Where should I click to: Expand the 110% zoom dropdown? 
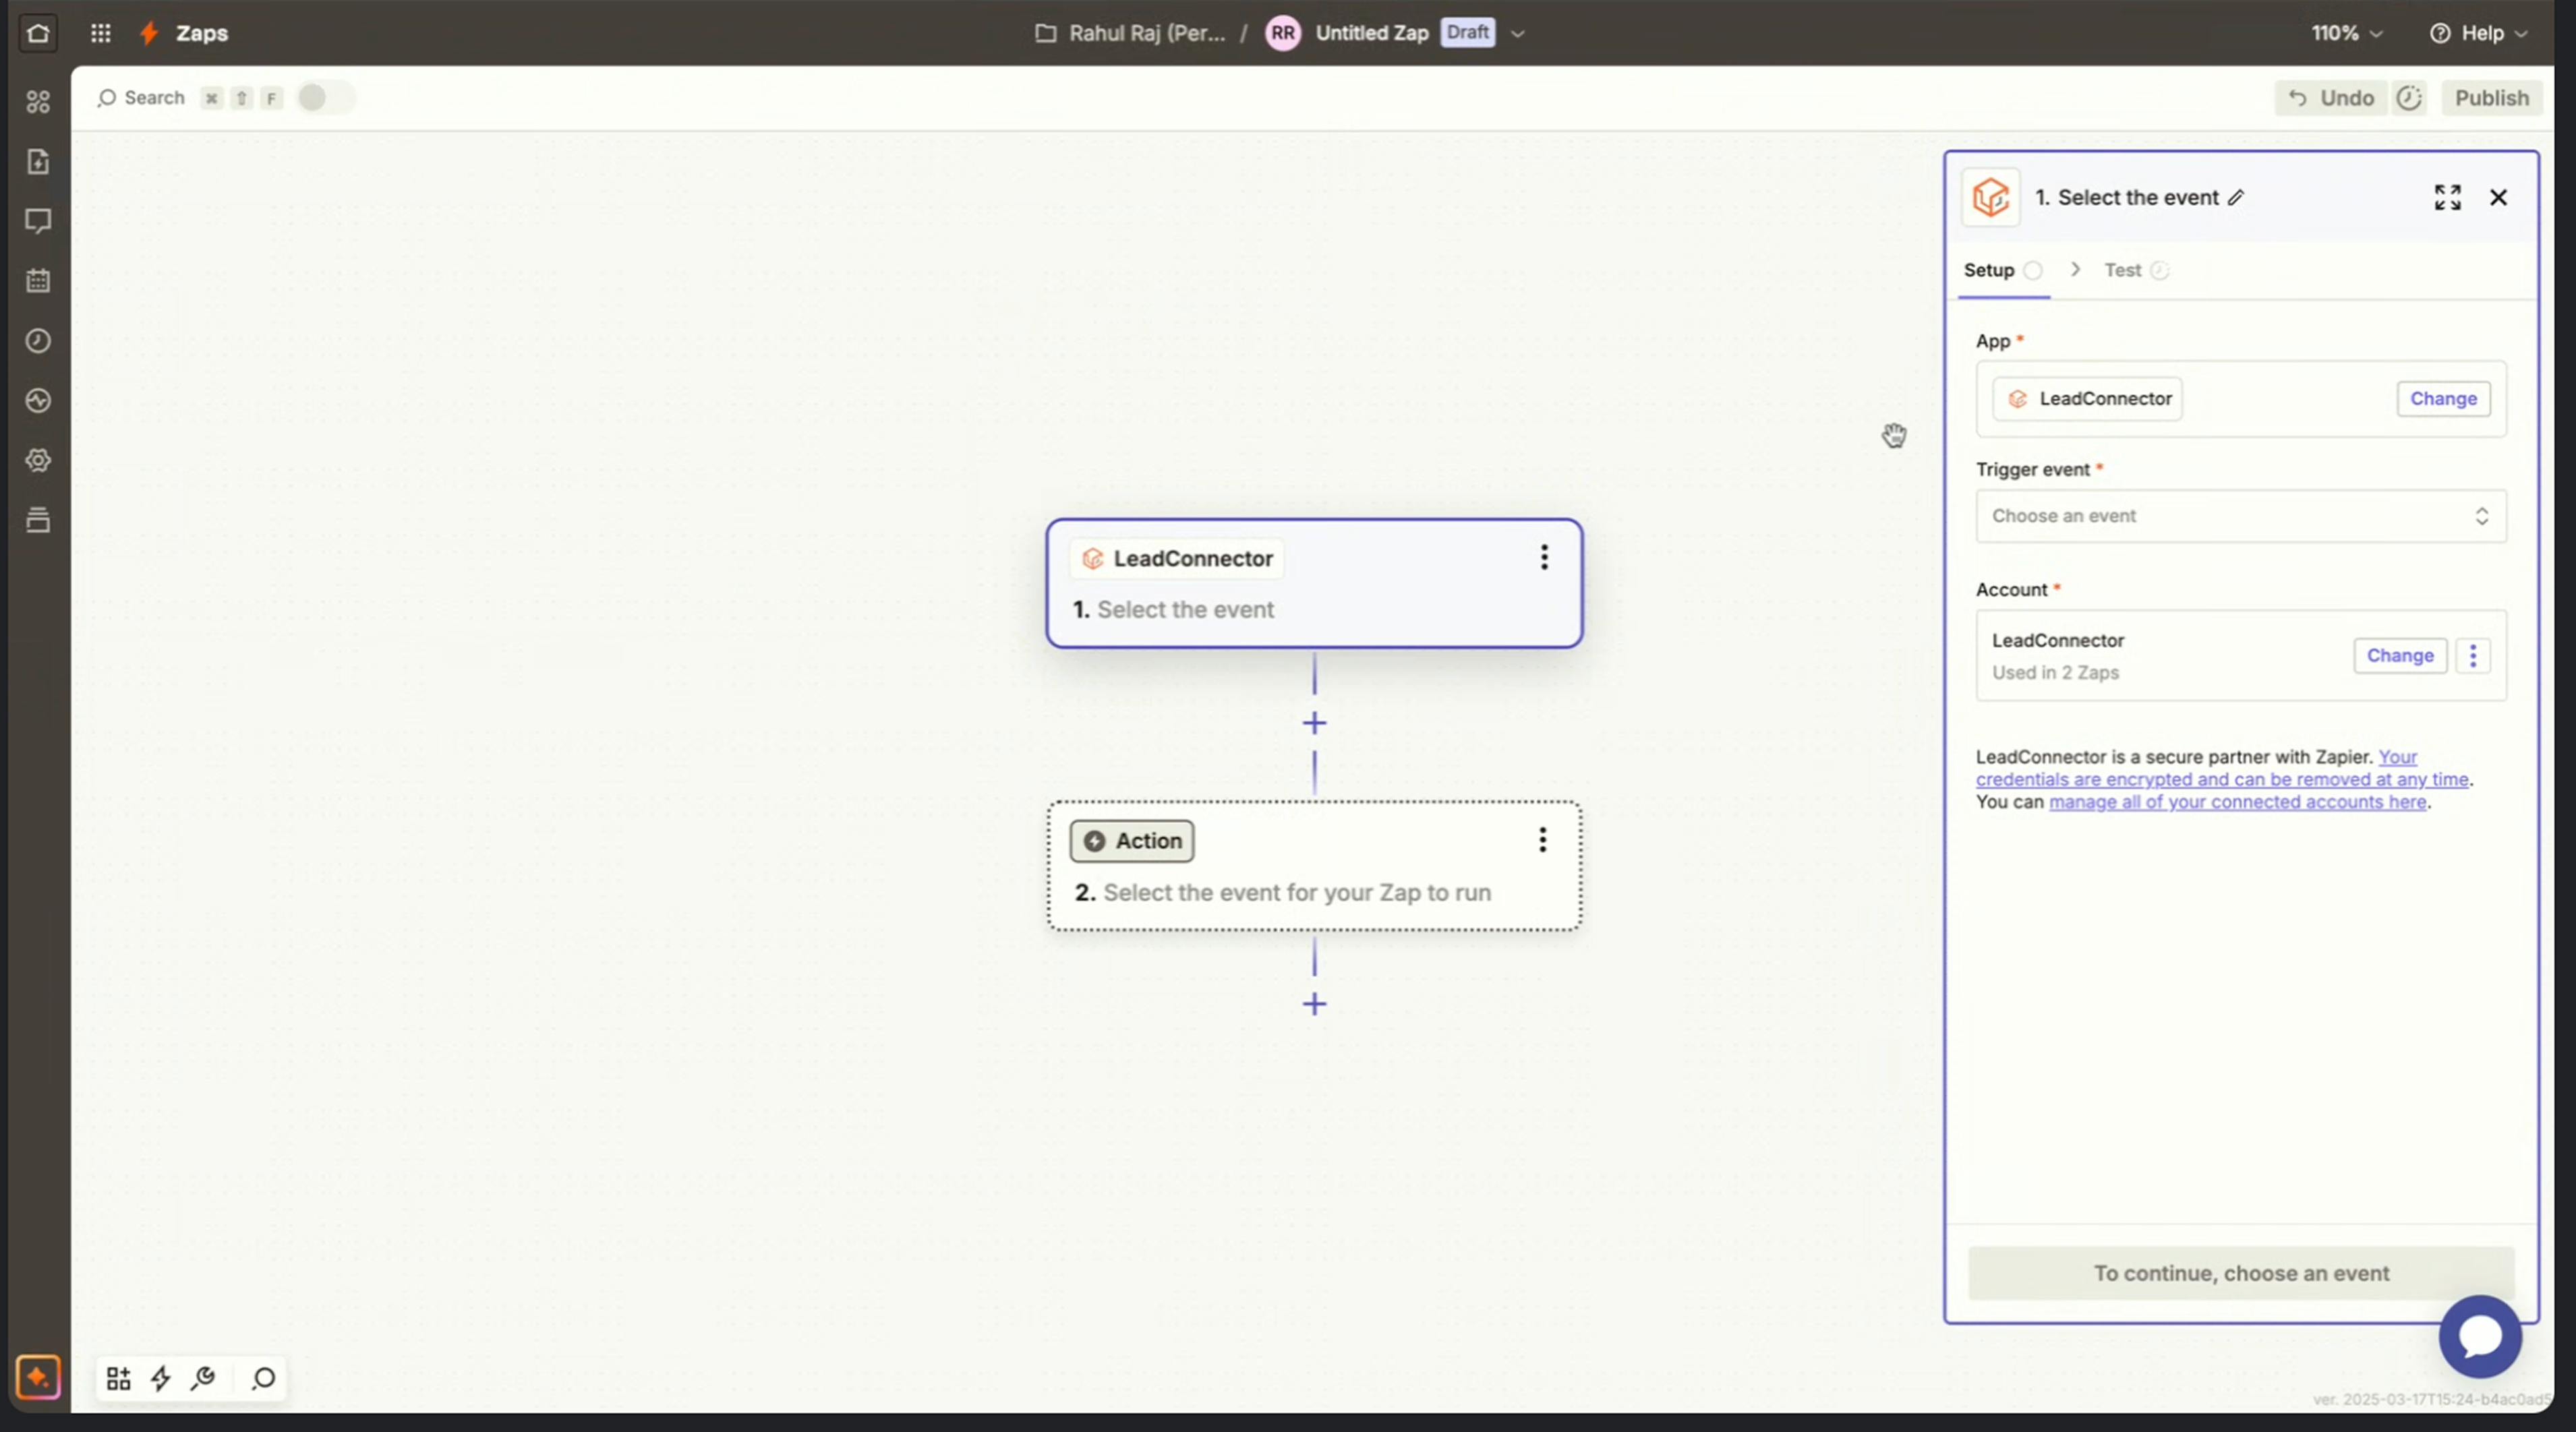click(x=2346, y=33)
